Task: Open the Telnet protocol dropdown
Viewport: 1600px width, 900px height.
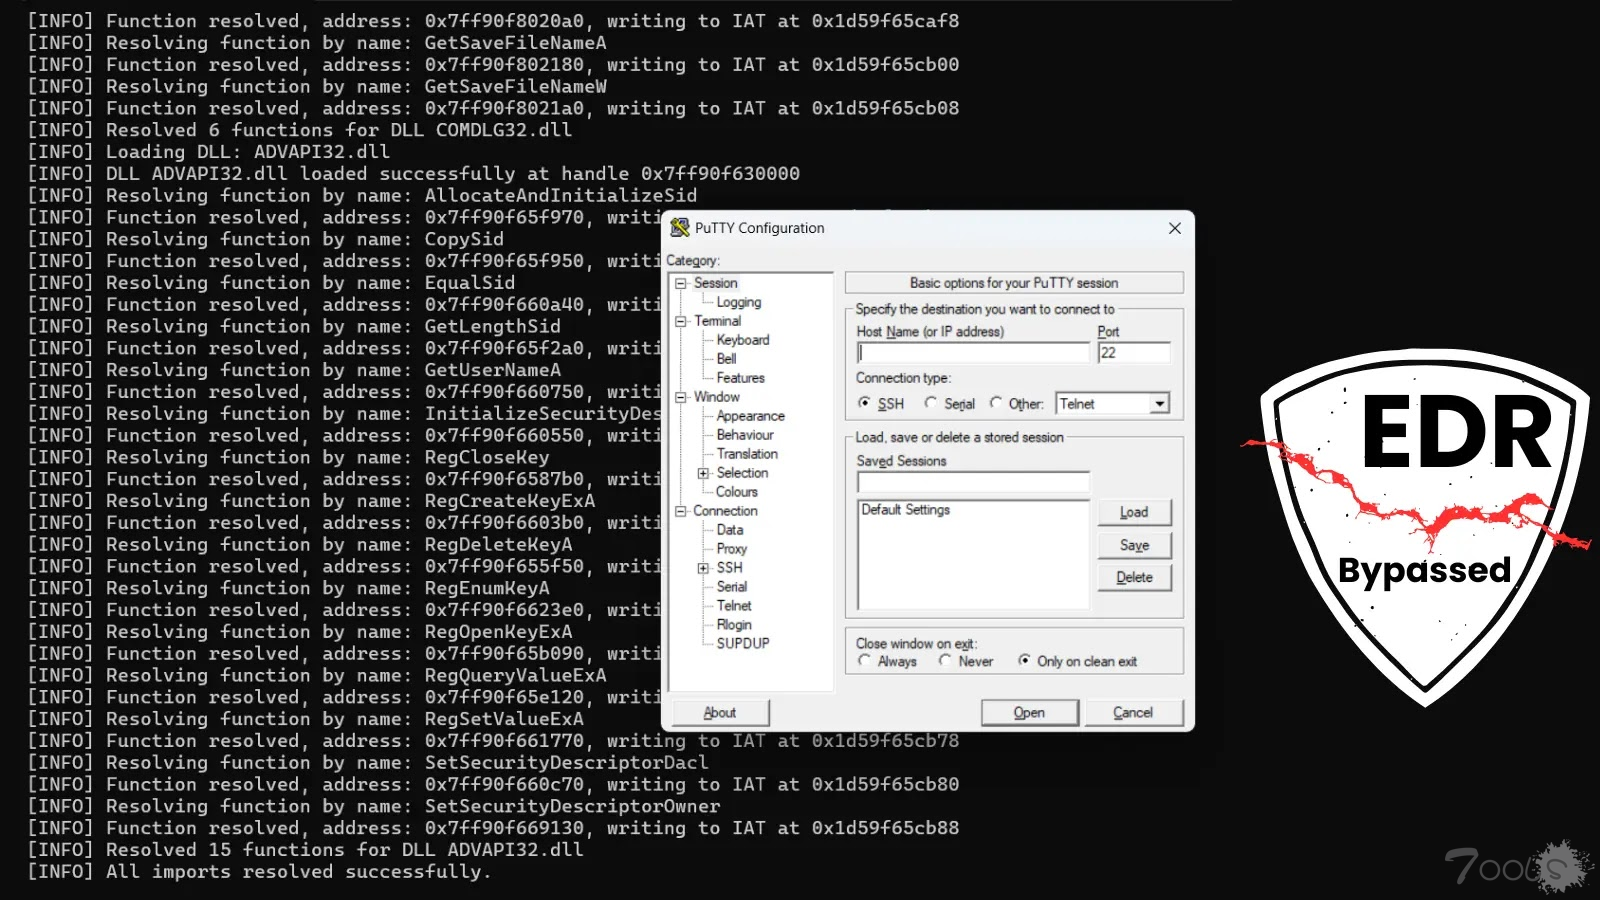Action: click(1159, 404)
